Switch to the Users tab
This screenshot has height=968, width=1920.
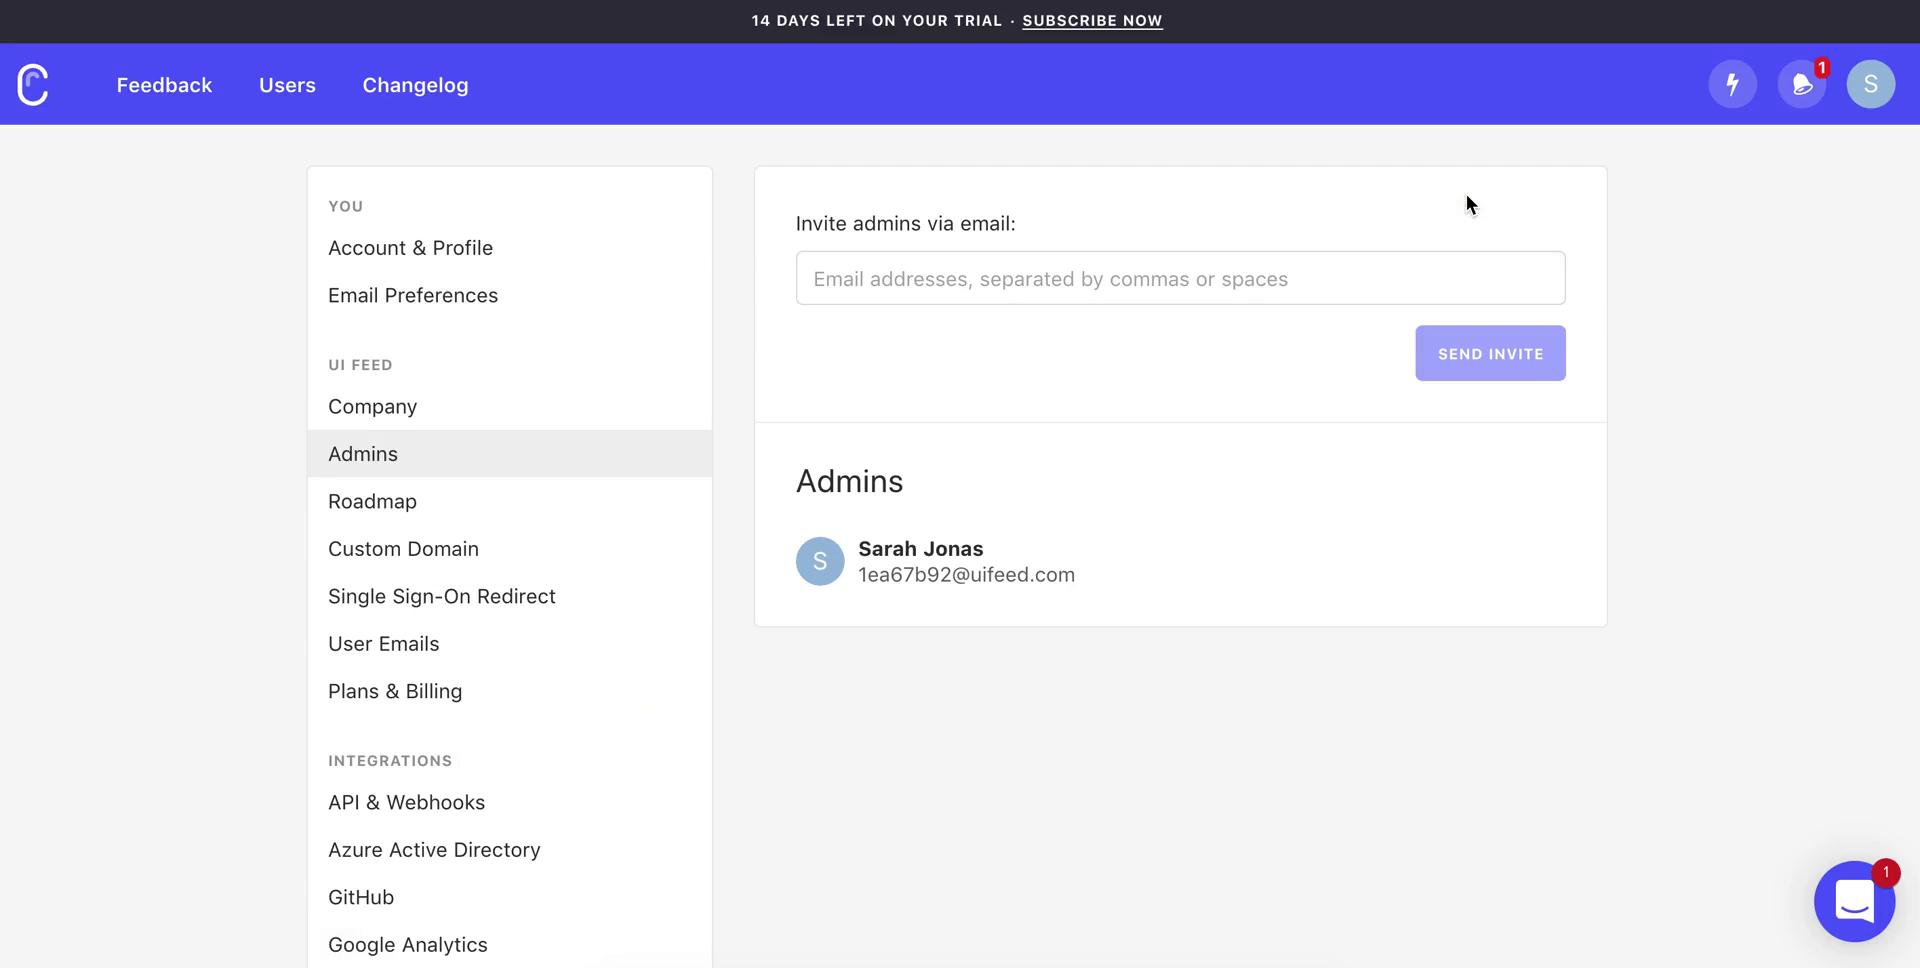point(287,85)
